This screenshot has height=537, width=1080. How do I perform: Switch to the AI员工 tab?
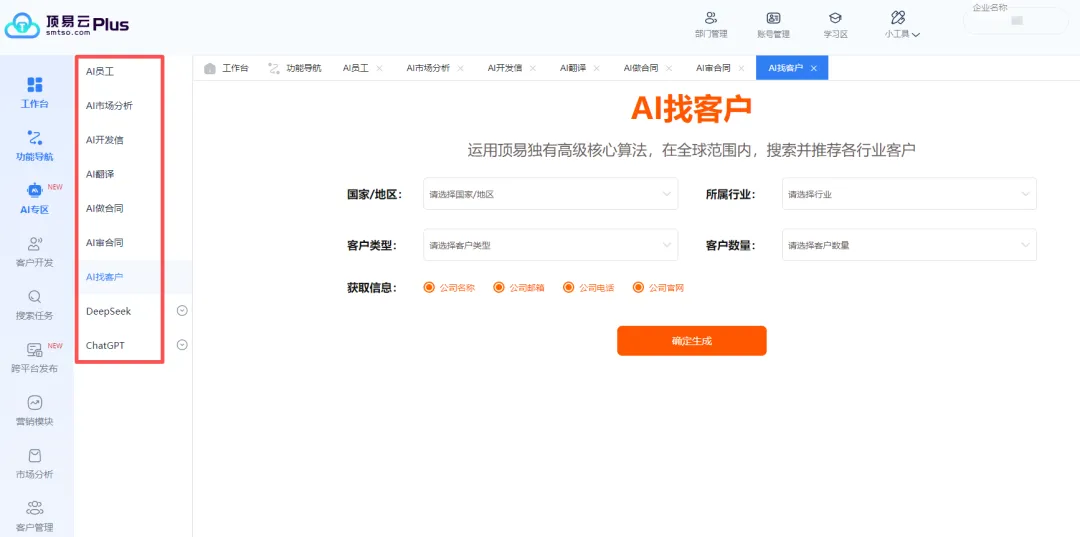pos(356,68)
